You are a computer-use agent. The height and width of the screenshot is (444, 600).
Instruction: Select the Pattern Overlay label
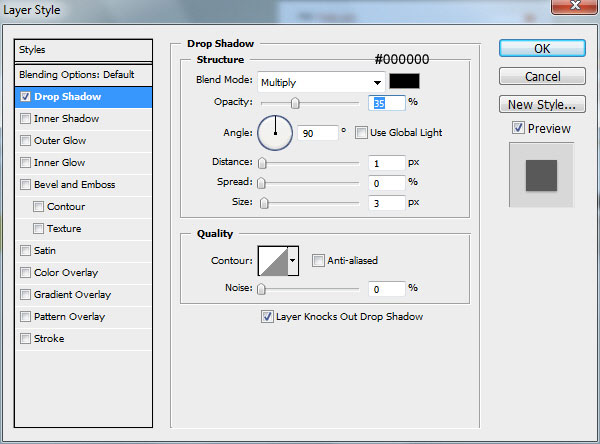[69, 317]
